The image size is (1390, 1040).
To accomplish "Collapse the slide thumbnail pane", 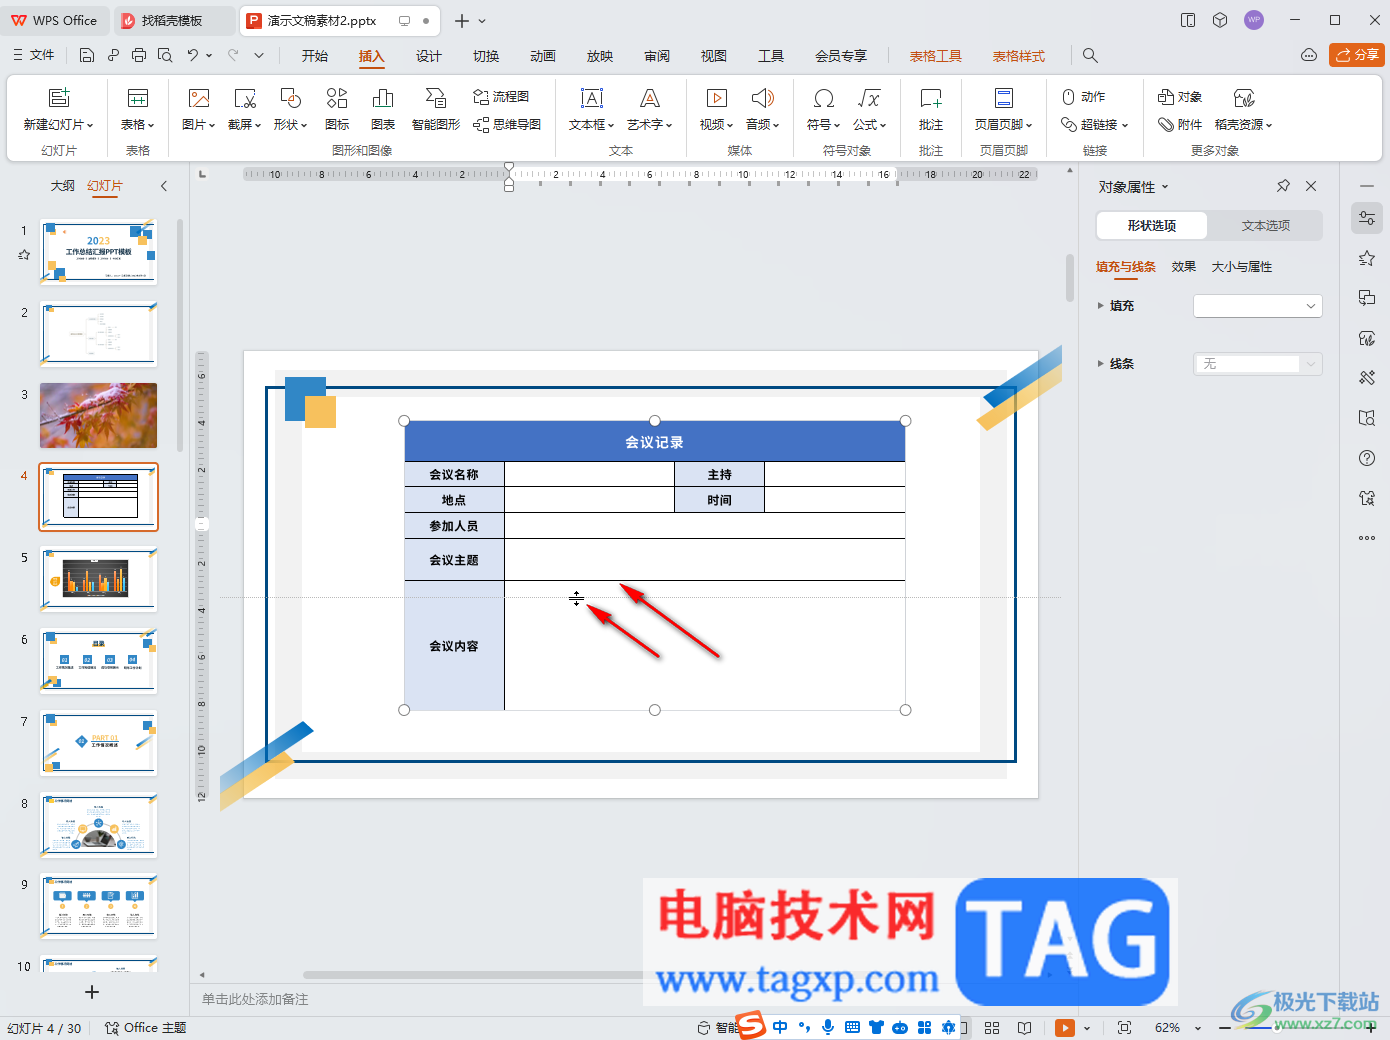I will (164, 186).
